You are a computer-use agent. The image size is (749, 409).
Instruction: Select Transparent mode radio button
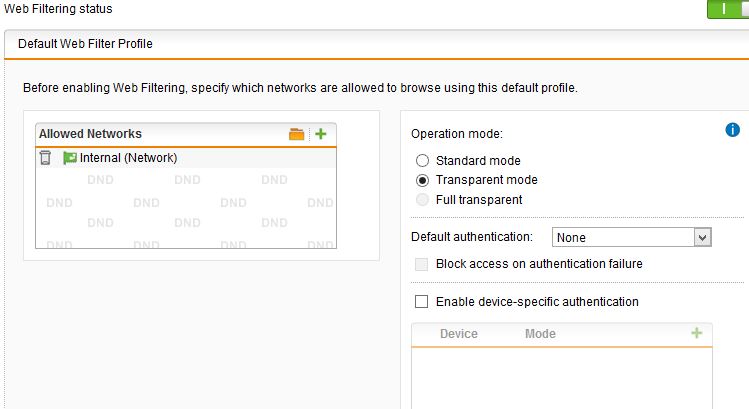(x=422, y=180)
